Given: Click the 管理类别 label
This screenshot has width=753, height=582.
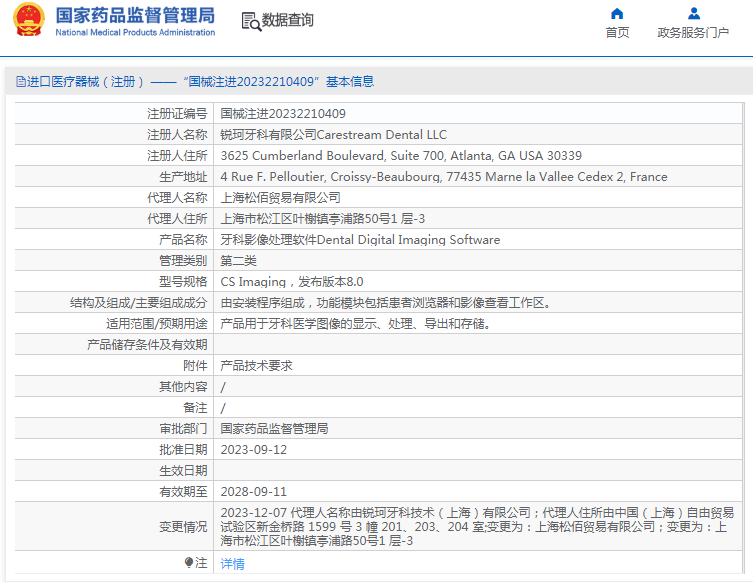Looking at the screenshot, I should pos(183,261).
